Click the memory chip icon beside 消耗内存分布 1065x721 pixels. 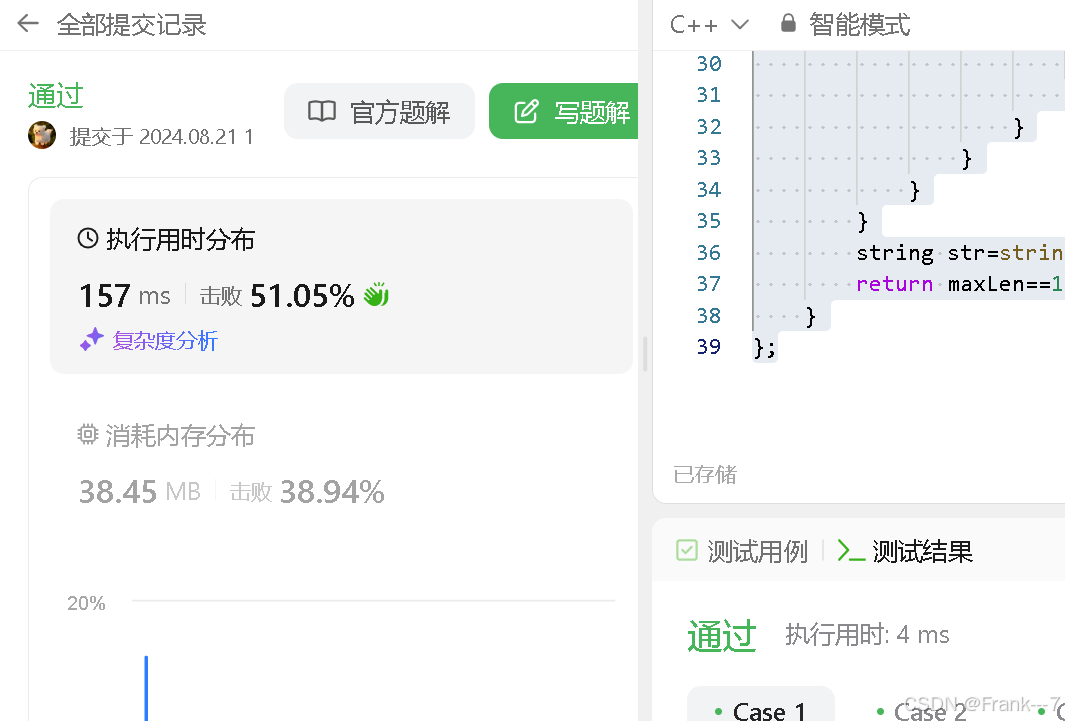pyautogui.click(x=88, y=435)
